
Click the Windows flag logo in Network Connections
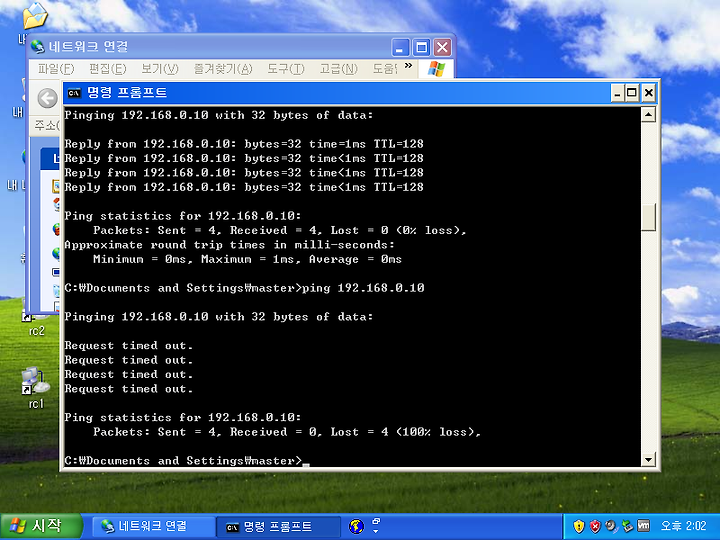436,69
